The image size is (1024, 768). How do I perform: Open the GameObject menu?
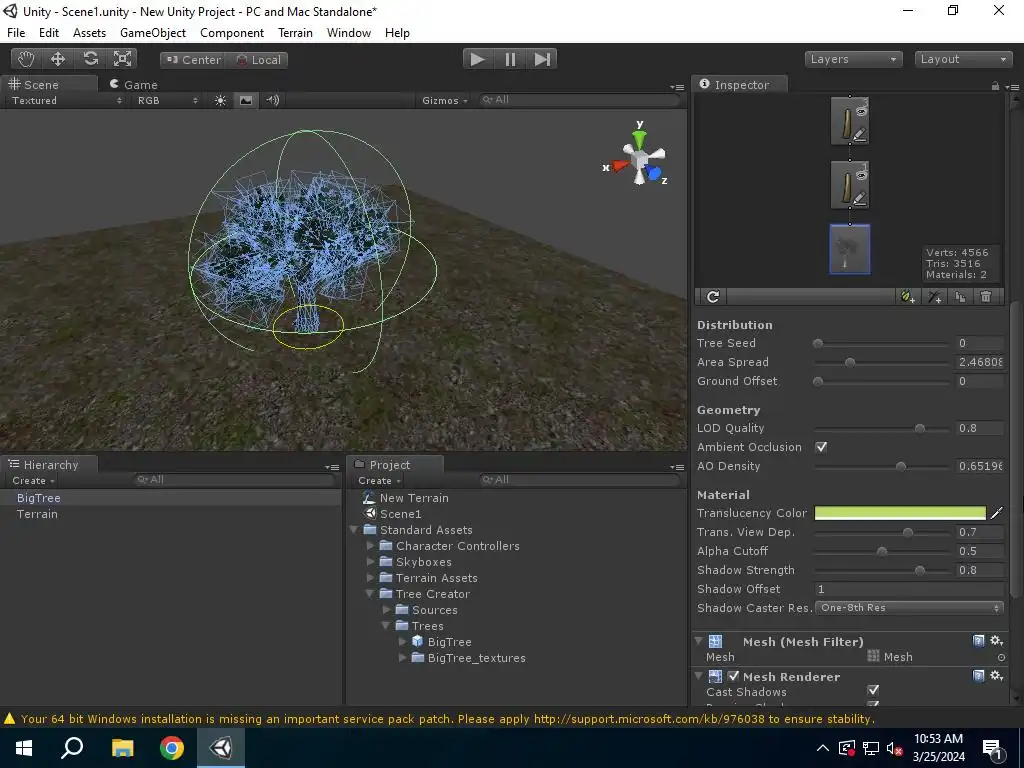click(x=153, y=33)
